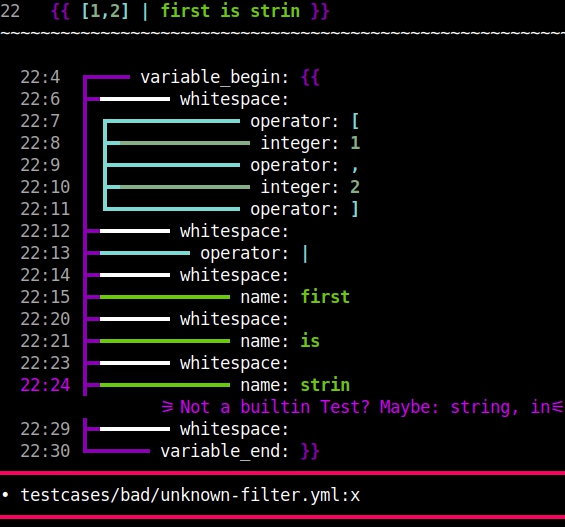This screenshot has width=565, height=527.
Task: Click the 'Not a builtin Test?' error message
Action: [x=362, y=407]
